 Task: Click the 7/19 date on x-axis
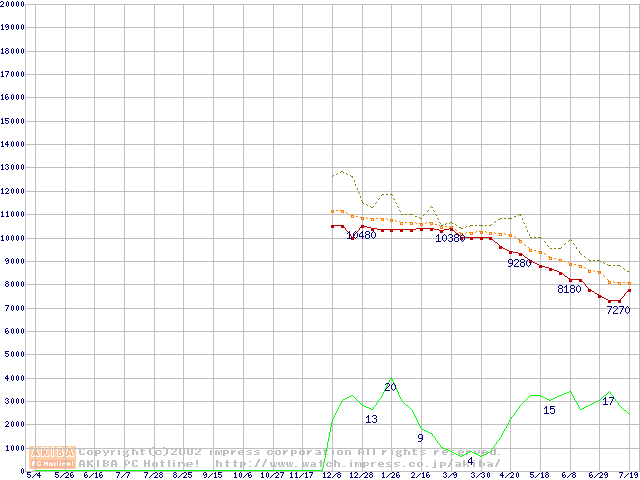(x=629, y=475)
